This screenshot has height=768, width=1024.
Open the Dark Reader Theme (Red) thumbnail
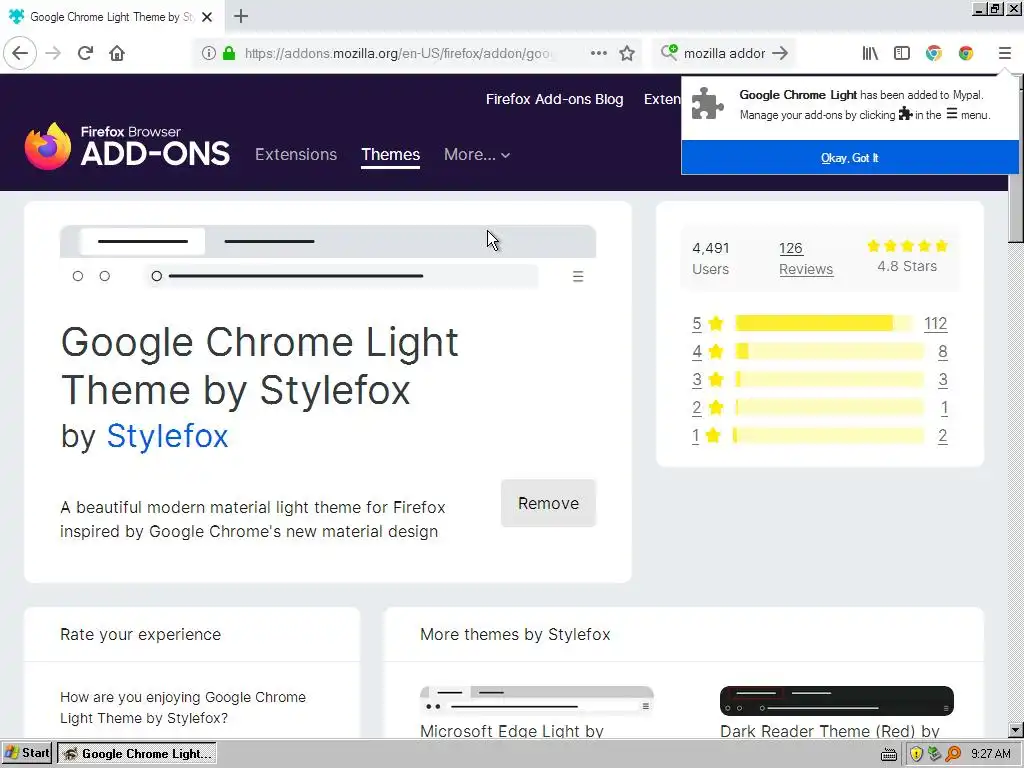pyautogui.click(x=837, y=701)
